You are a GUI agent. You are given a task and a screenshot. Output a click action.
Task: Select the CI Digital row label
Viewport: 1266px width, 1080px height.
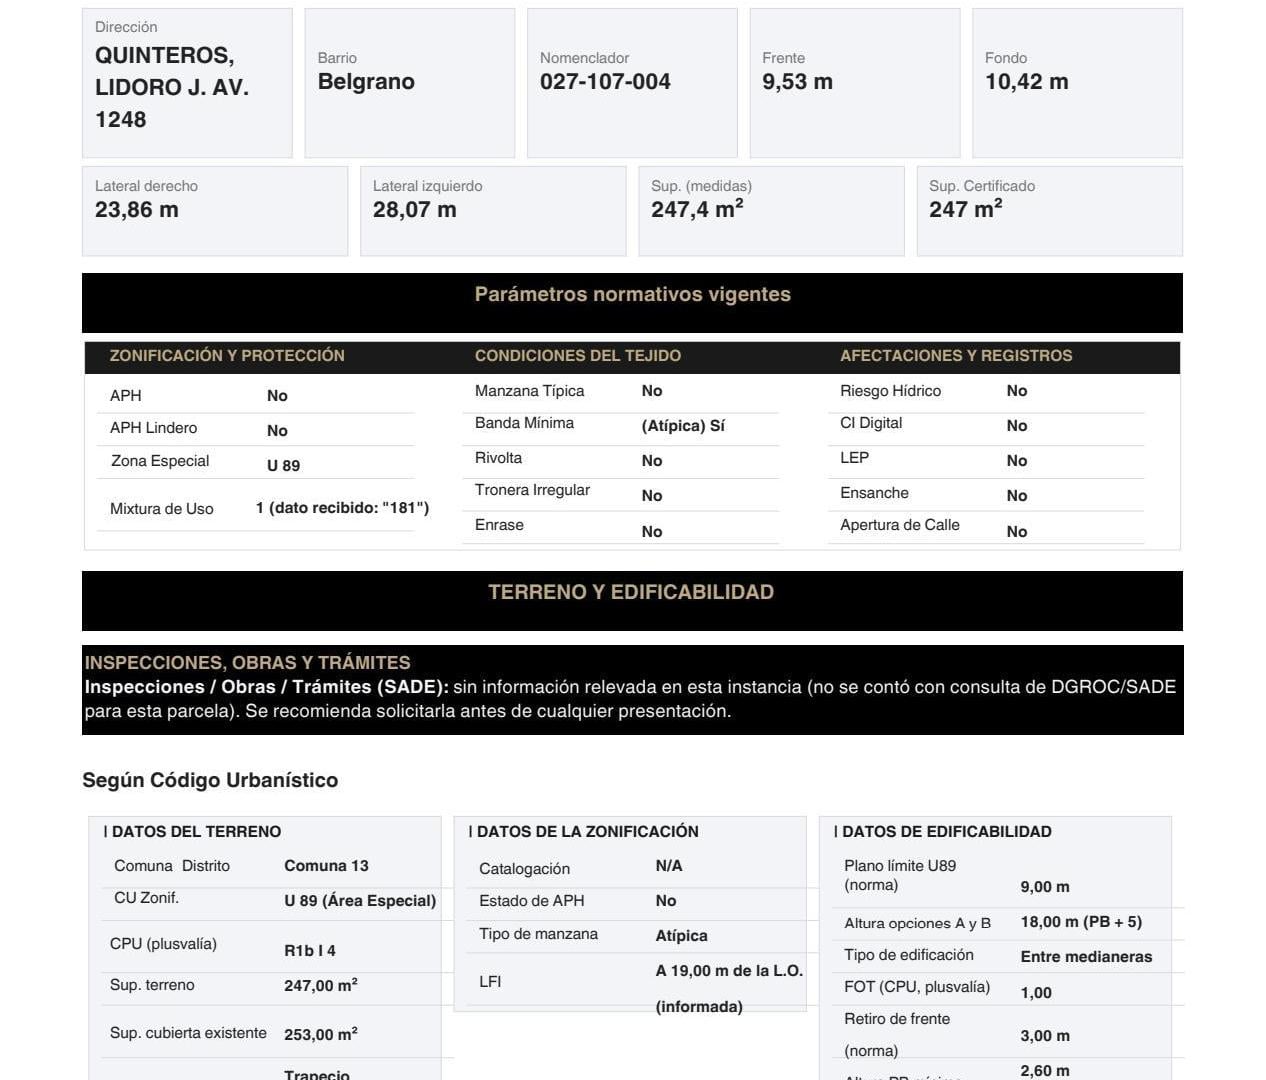click(871, 423)
